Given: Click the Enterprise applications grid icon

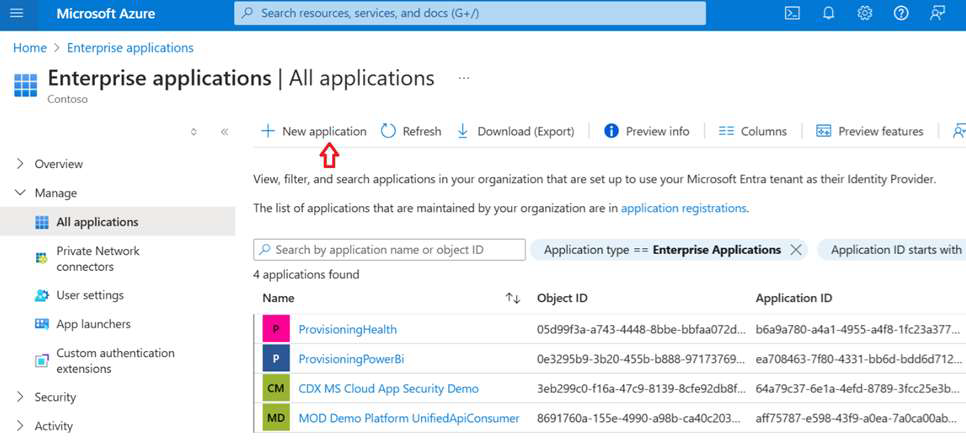Looking at the screenshot, I should 26,85.
